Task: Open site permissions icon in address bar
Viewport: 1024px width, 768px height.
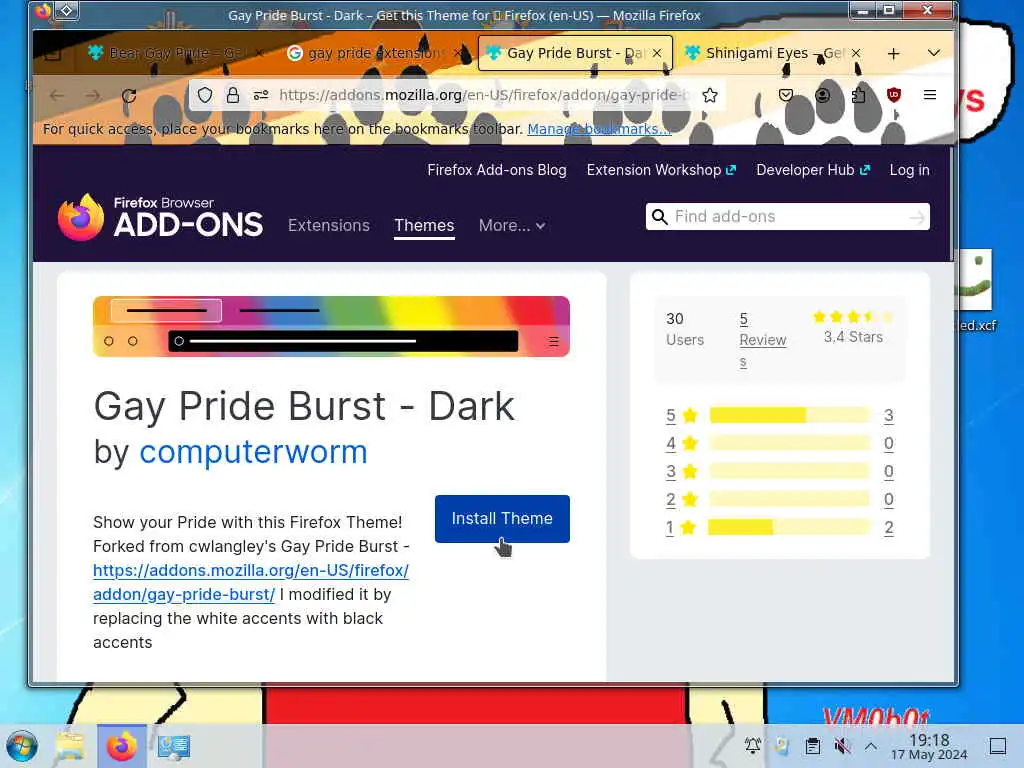Action: tap(261, 95)
